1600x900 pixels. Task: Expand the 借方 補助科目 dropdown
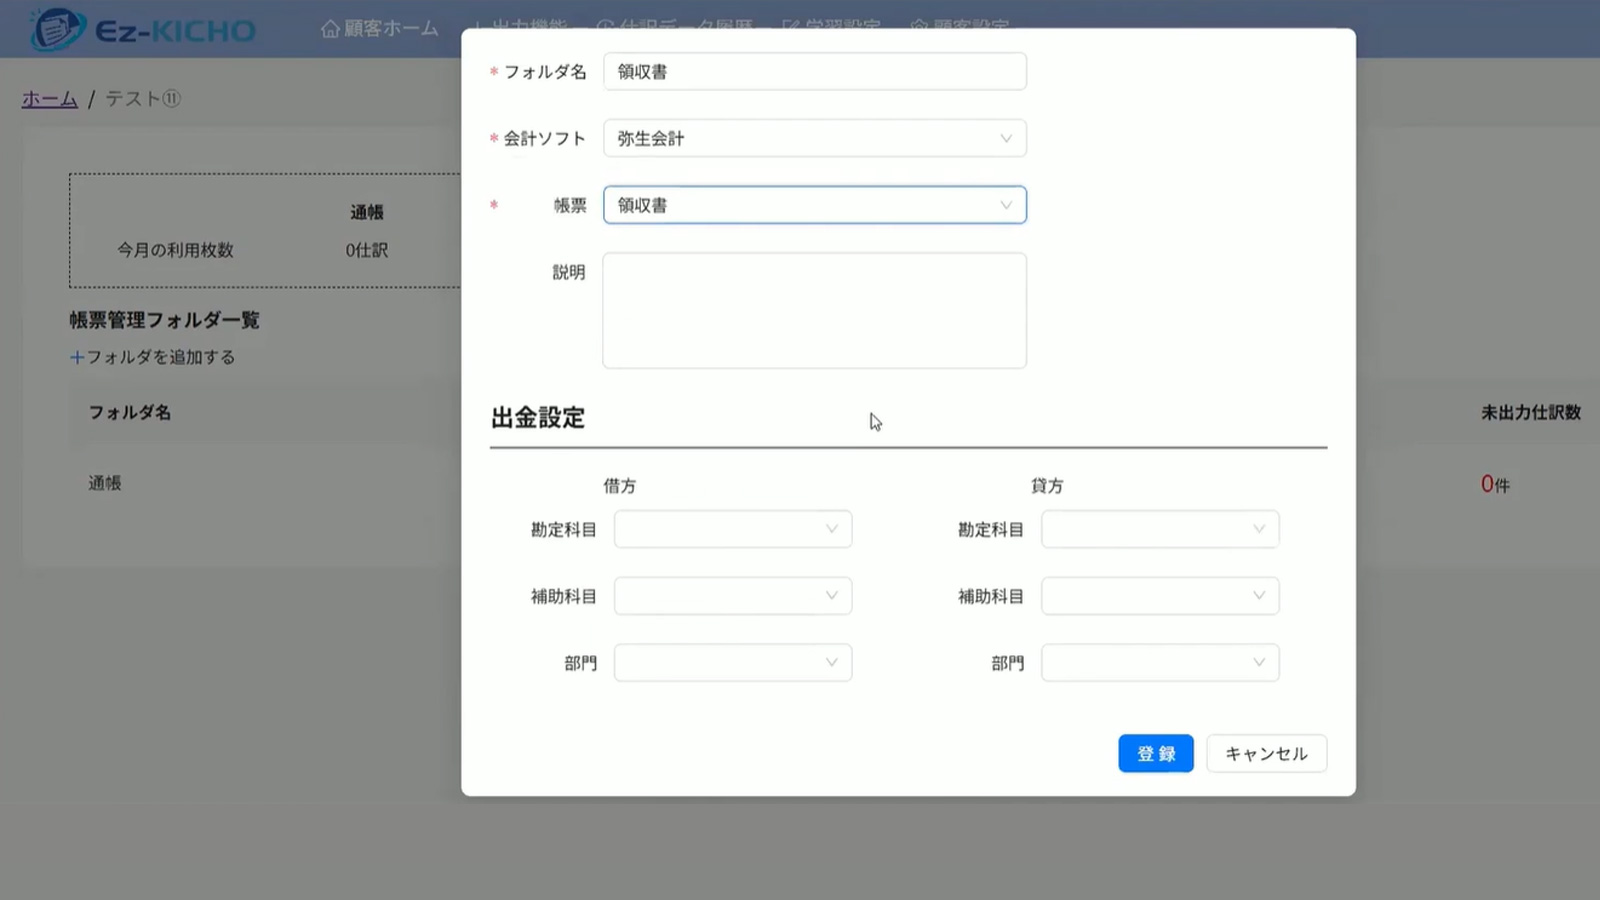732,596
